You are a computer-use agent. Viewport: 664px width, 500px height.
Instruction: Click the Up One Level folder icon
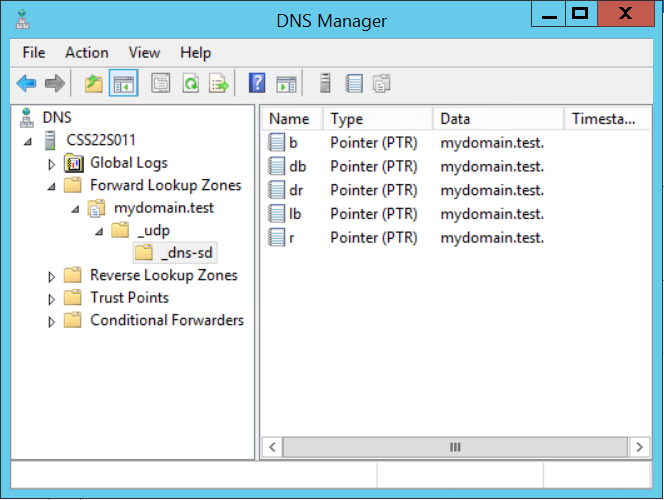[x=94, y=84]
